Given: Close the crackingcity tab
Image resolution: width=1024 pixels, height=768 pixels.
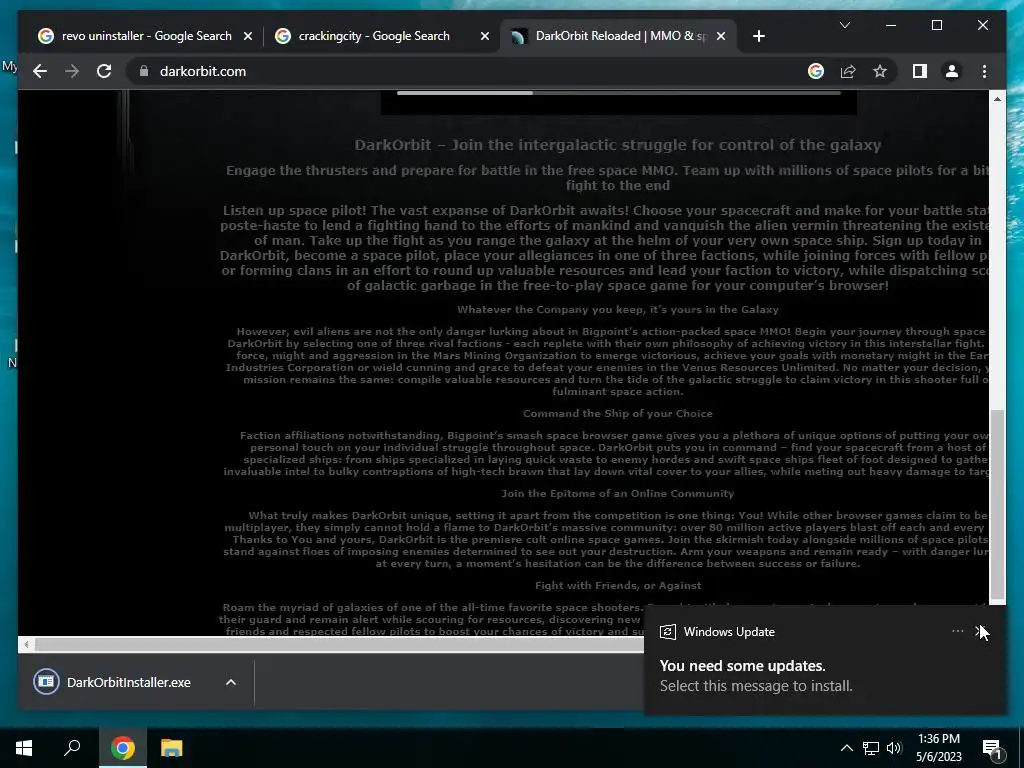Looking at the screenshot, I should [x=485, y=36].
